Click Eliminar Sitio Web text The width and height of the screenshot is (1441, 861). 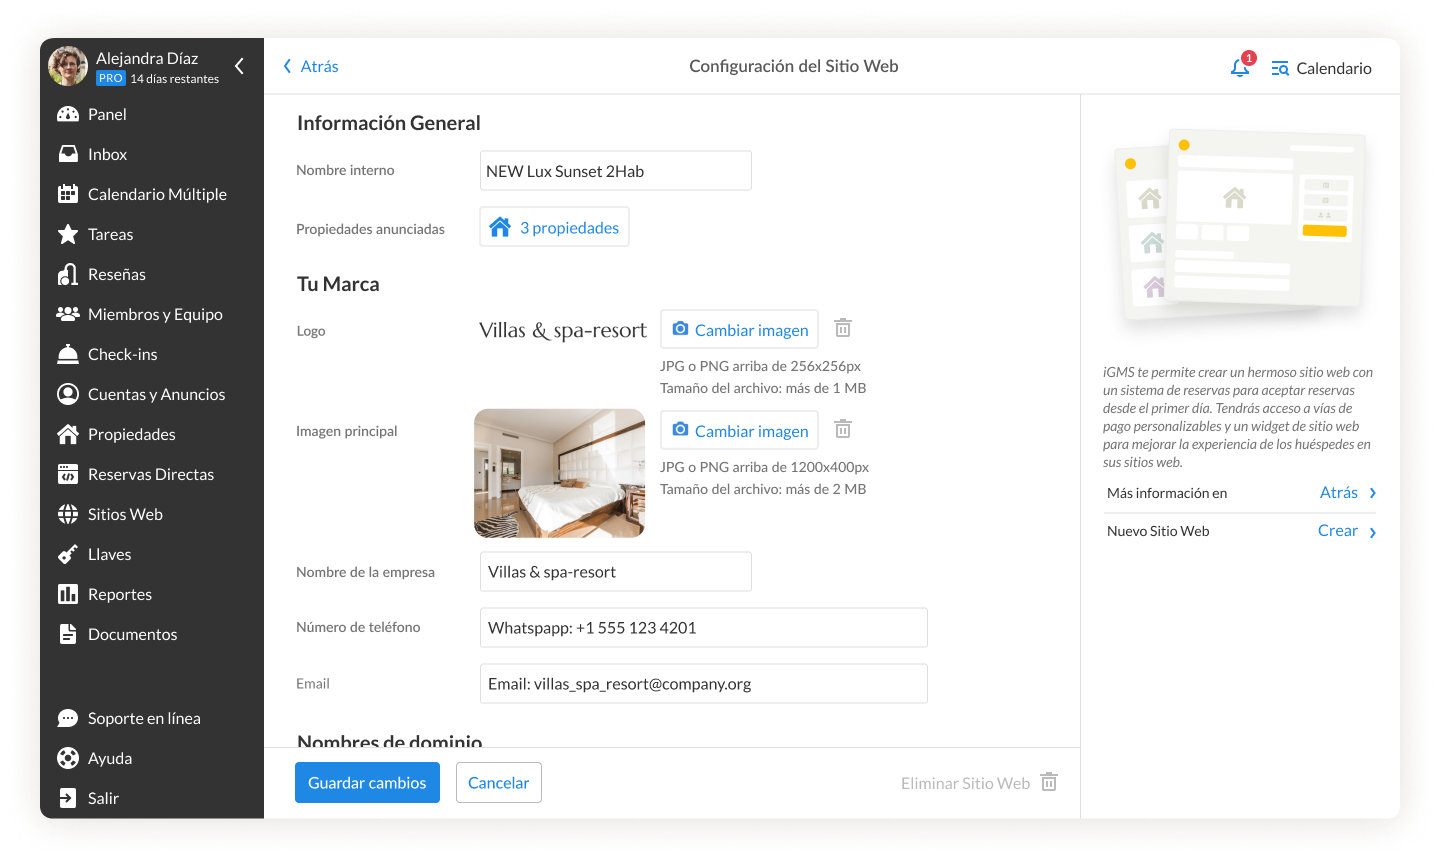tap(965, 783)
